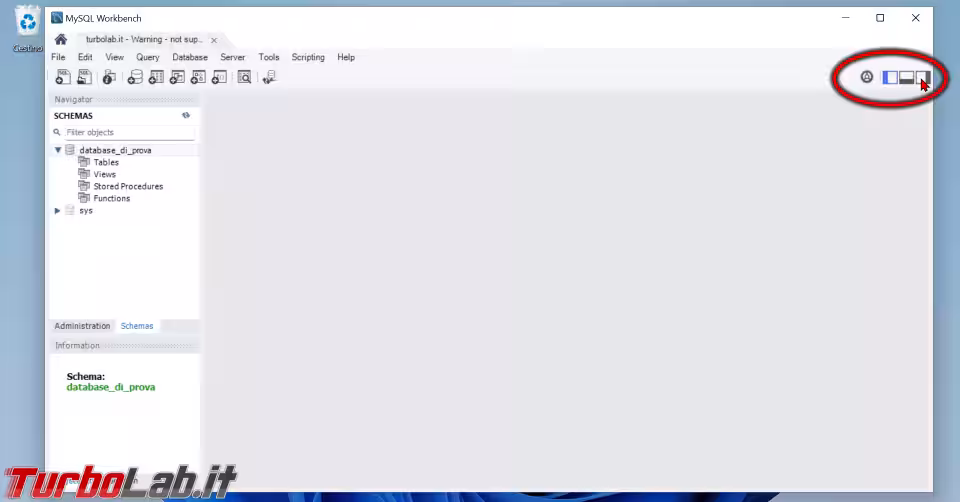Click the green database_di_prova schema name

111,387
